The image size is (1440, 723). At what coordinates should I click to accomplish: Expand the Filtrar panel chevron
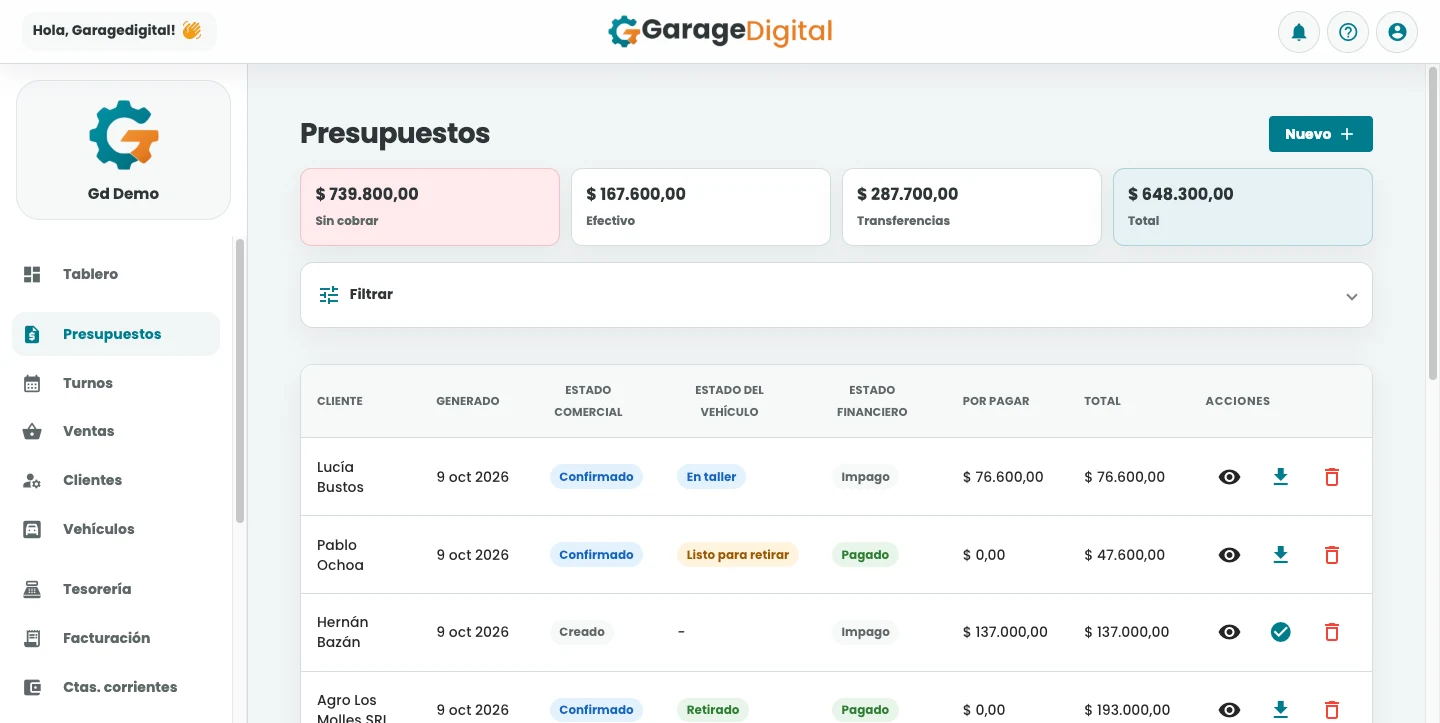point(1352,296)
